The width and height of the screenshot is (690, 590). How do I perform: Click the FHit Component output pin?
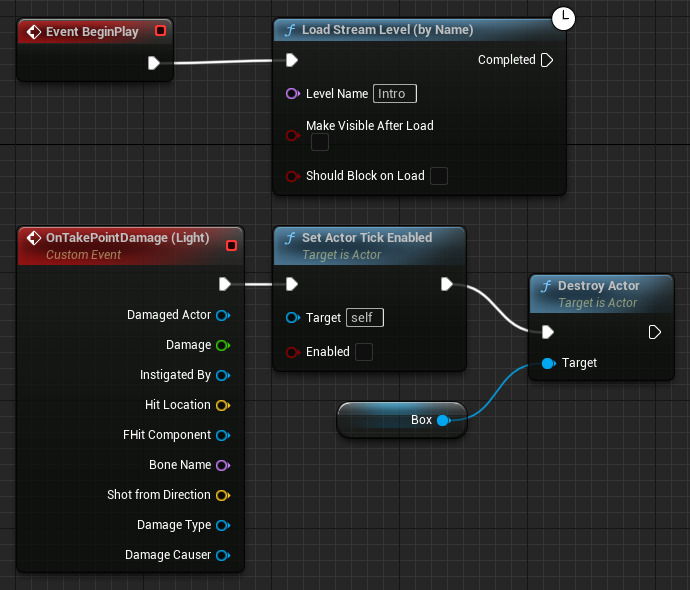pos(223,435)
